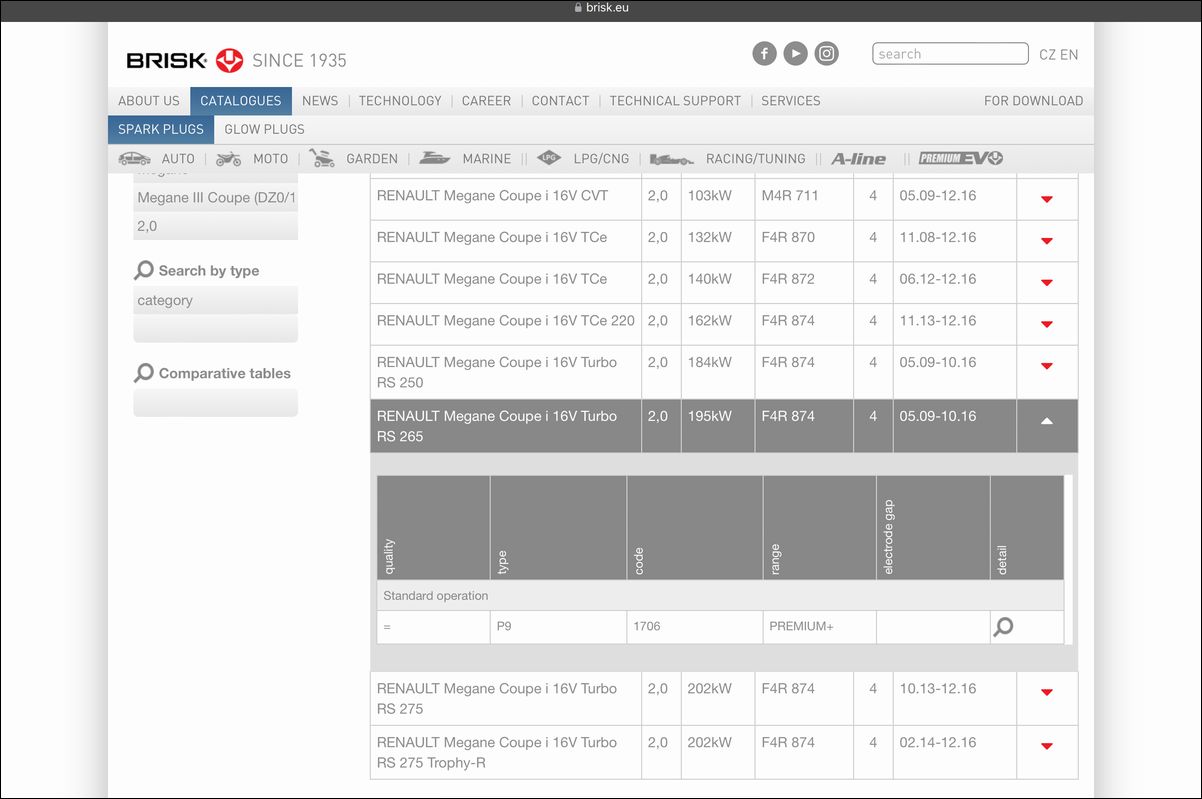Click the electrode gap column header
1202x799 pixels.
point(933,528)
